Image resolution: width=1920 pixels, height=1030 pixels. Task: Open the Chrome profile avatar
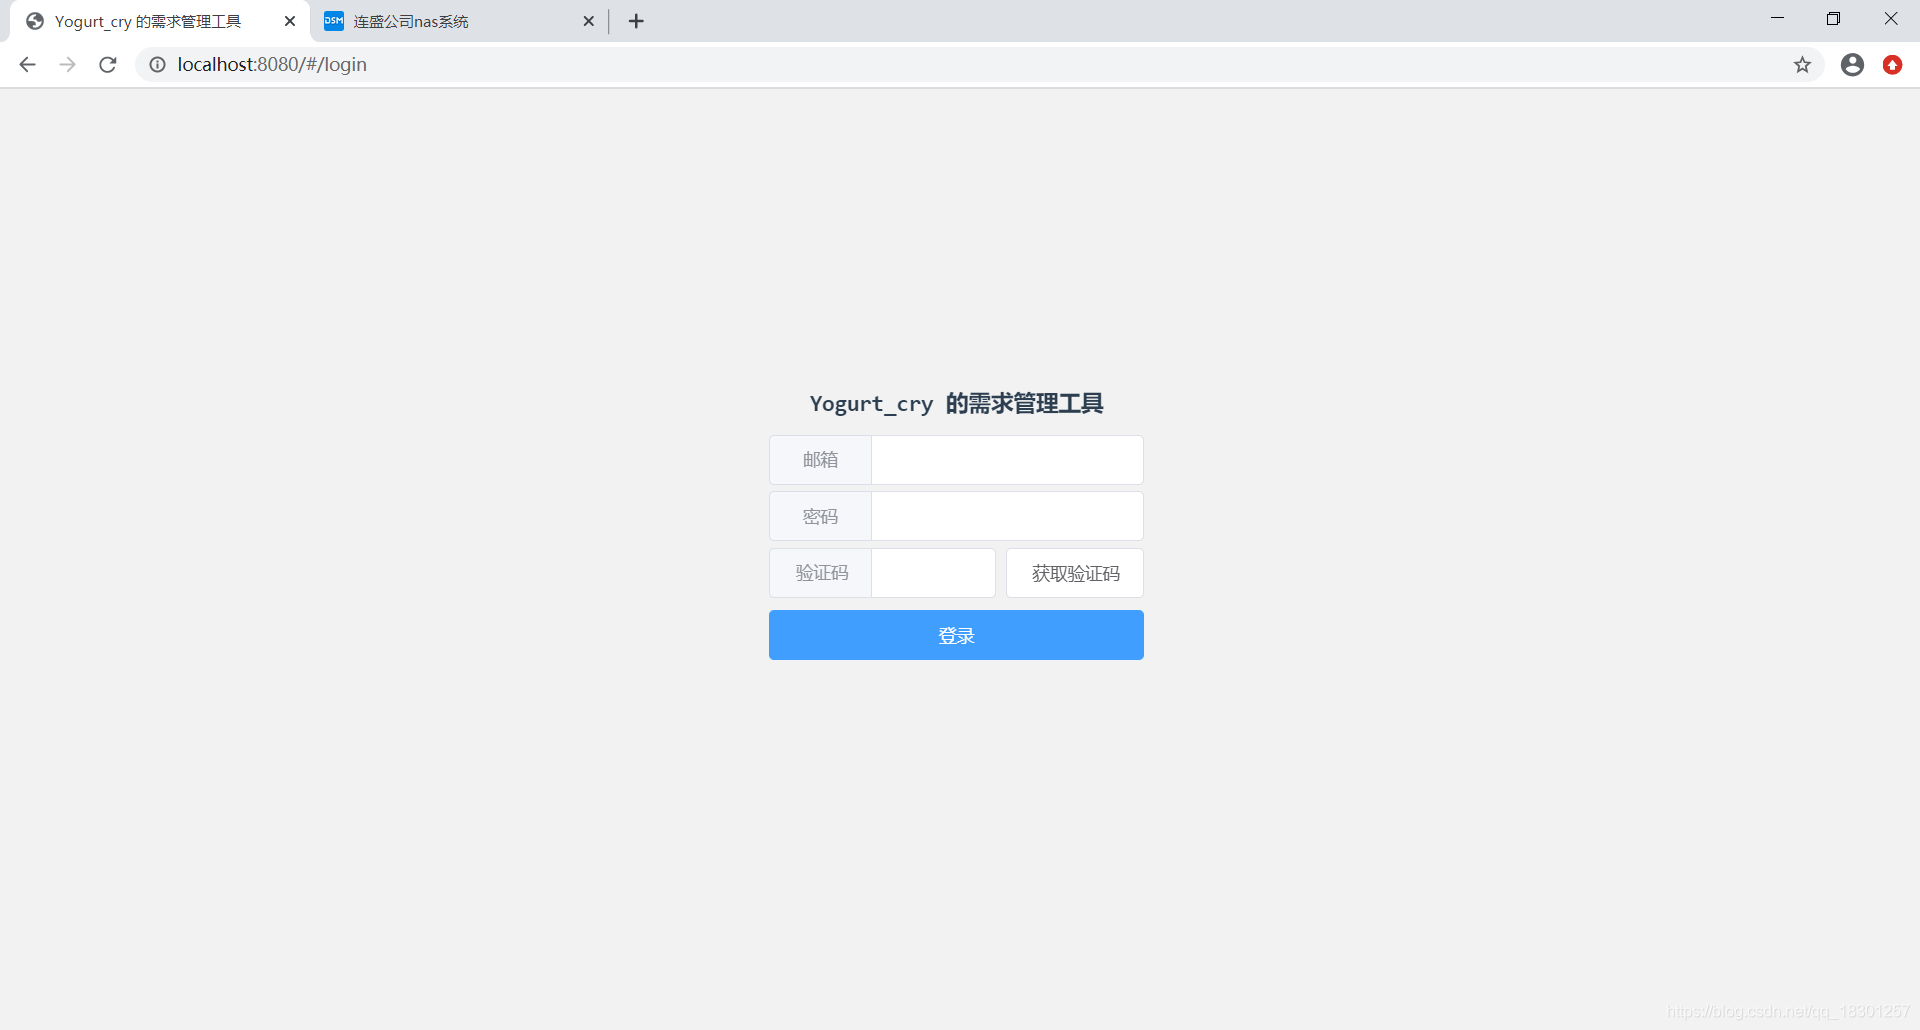pyautogui.click(x=1852, y=65)
